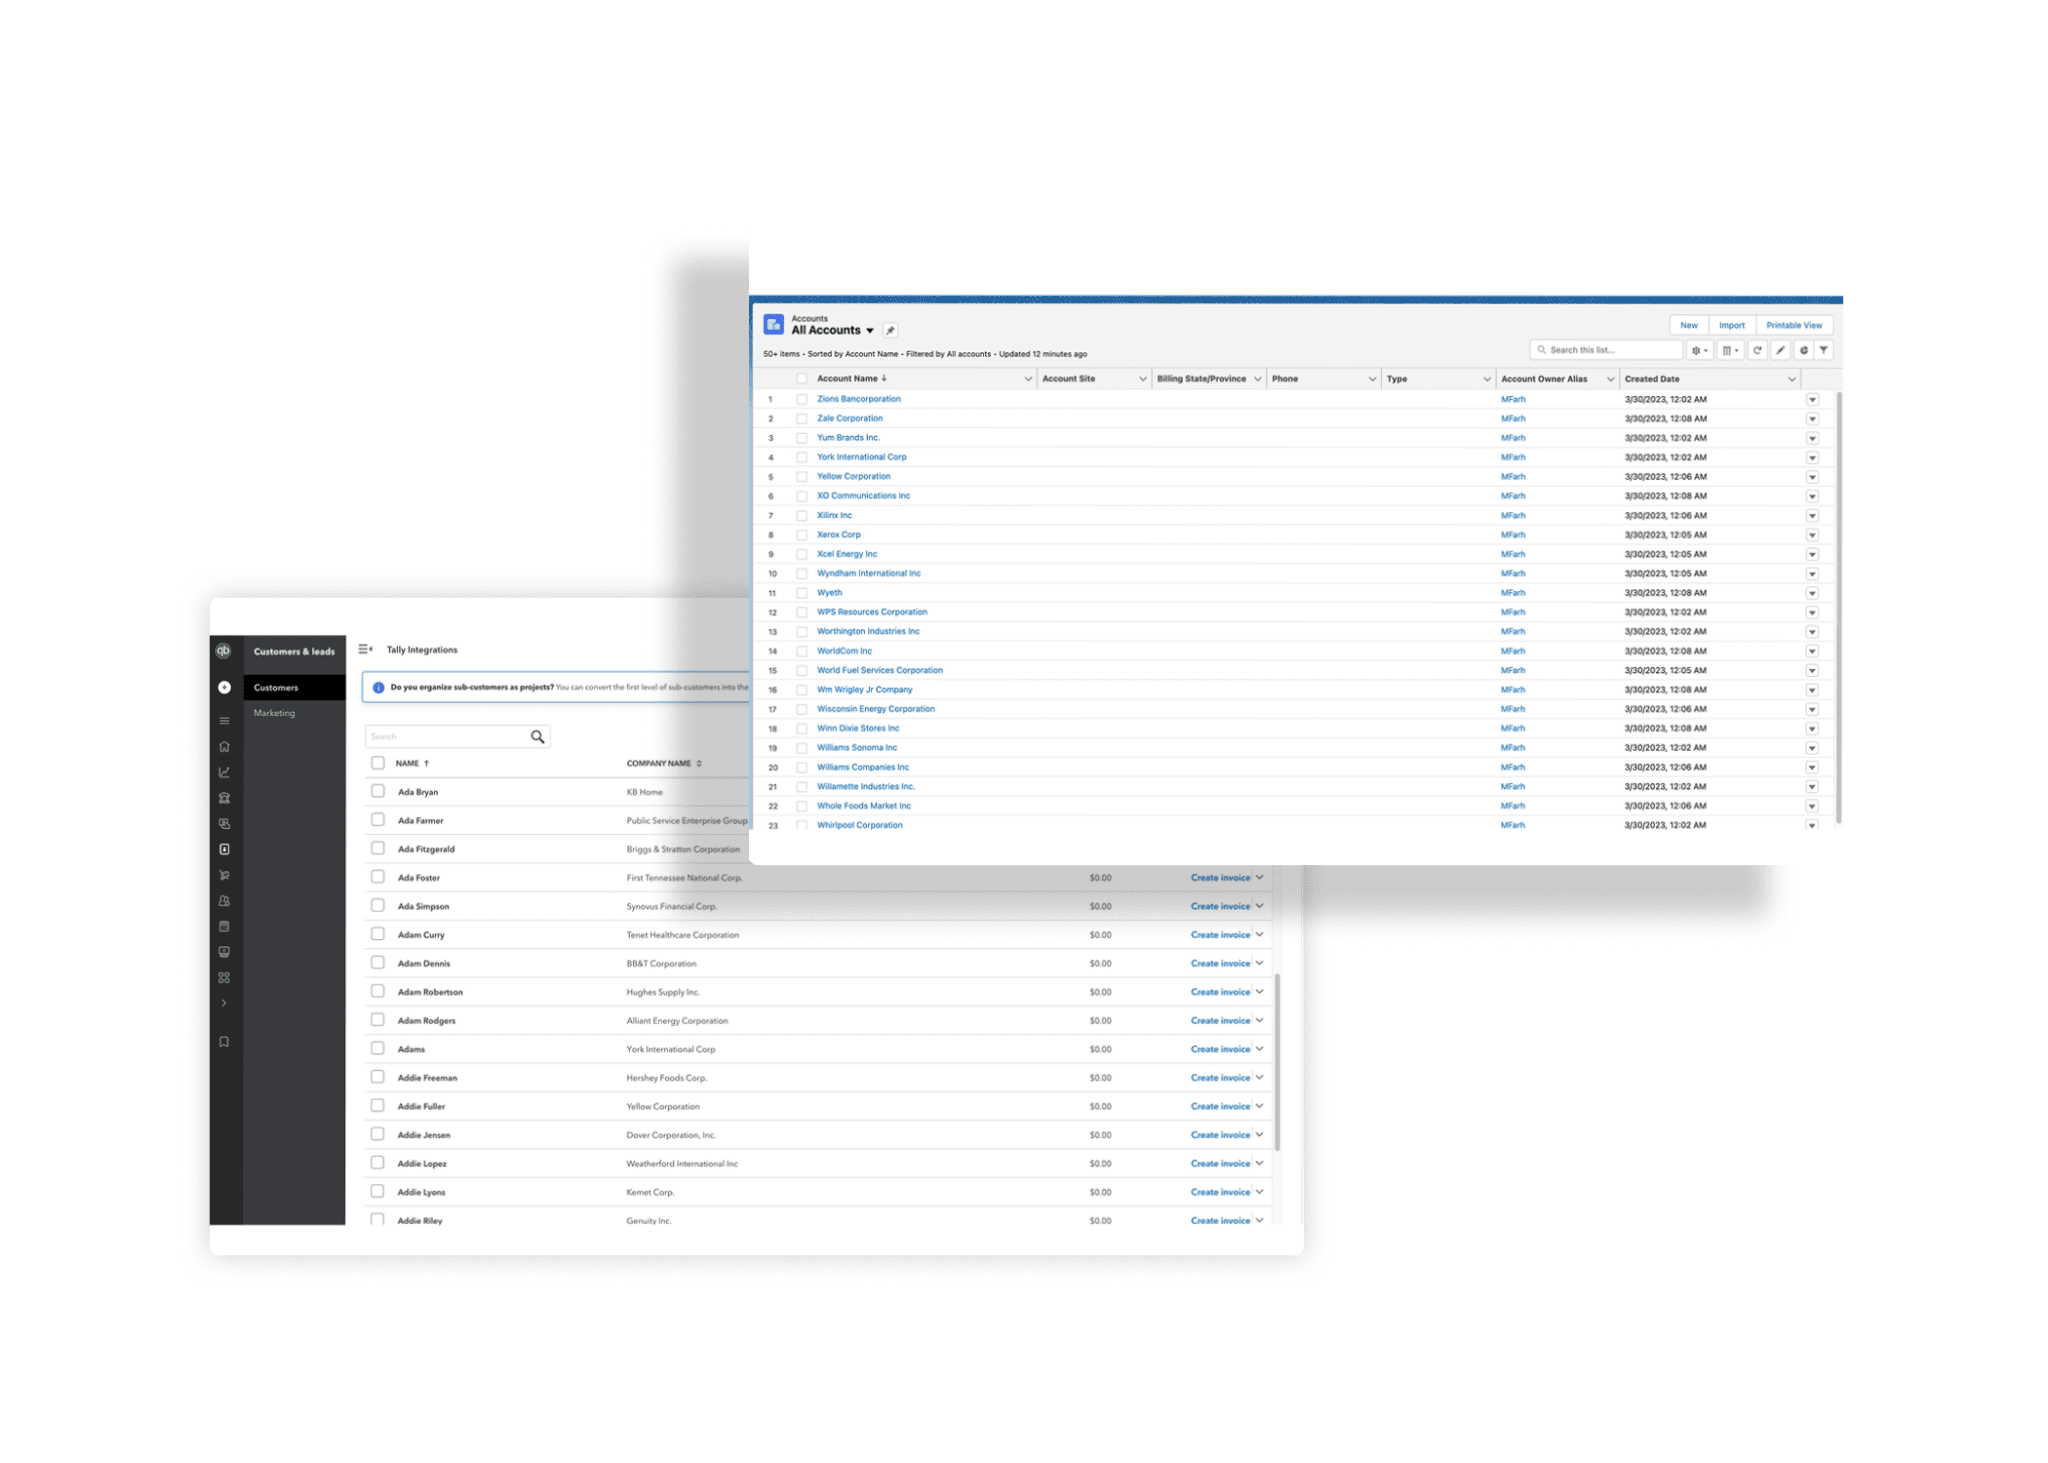Viewport: 2048px width, 1463px height.
Task: Tick the Salesforce select-all header checkbox
Action: [x=801, y=379]
